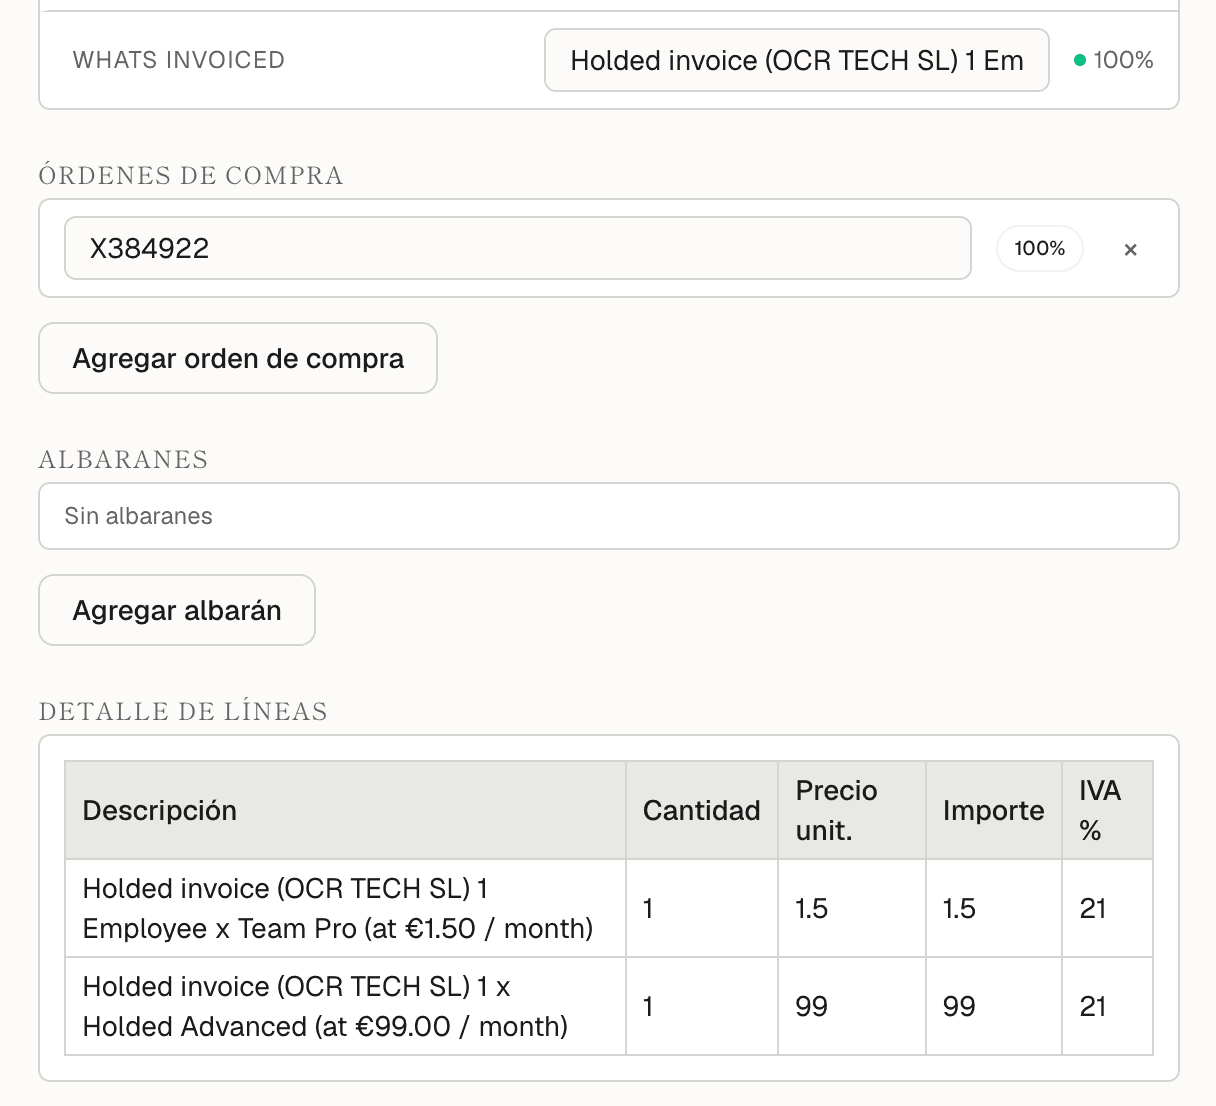Click the 100% confidence badge beside X384922
Viewport: 1216px width, 1106px height.
click(x=1040, y=248)
